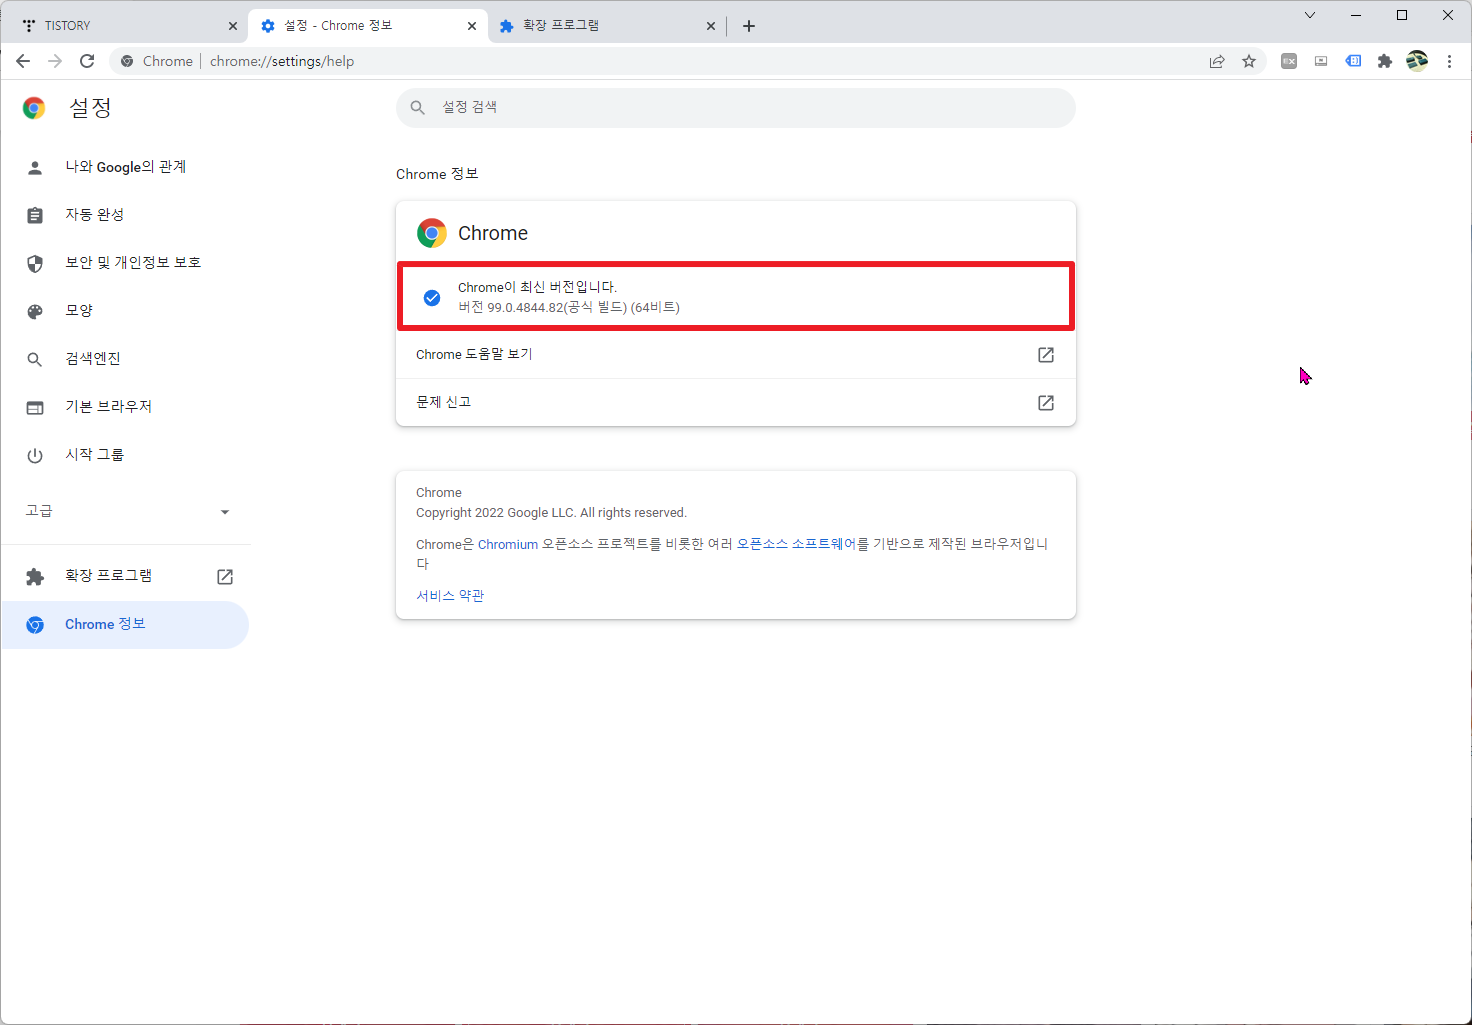The width and height of the screenshot is (1472, 1025).
Task: Close the 설정 - Chrome 정보 tab
Action: coord(472,26)
